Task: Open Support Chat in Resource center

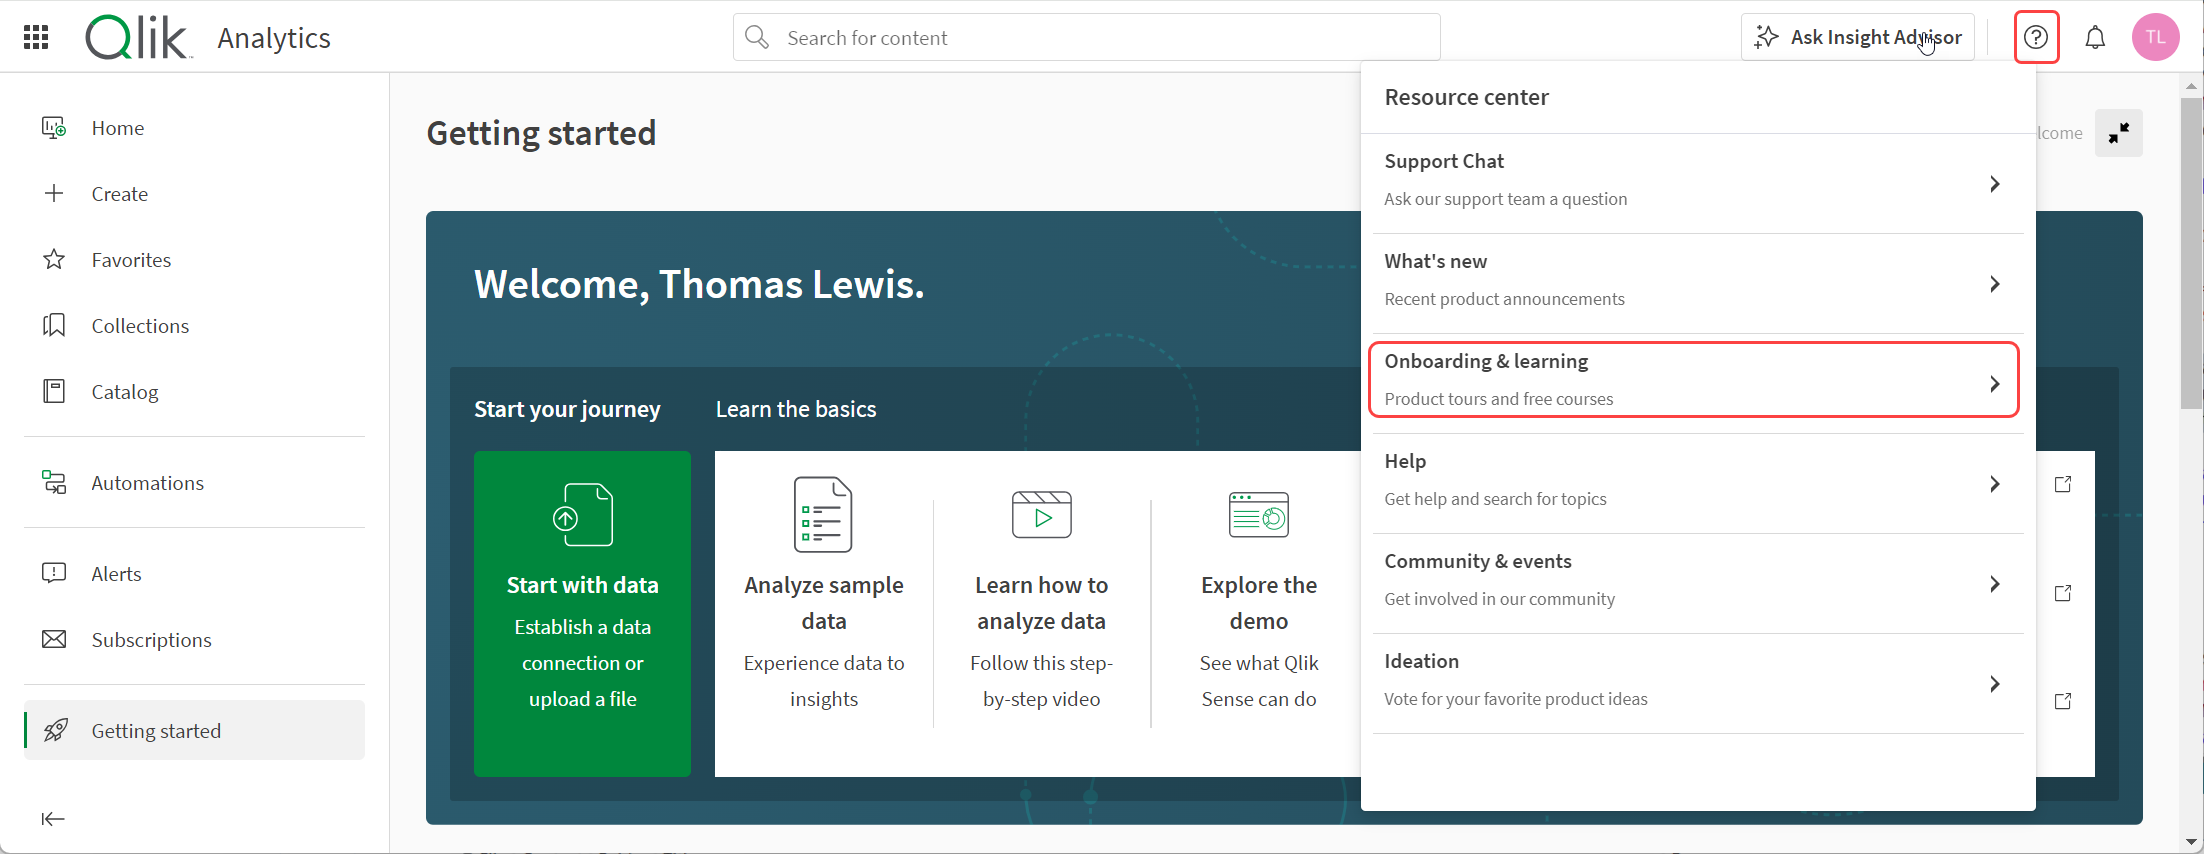Action: [1697, 184]
